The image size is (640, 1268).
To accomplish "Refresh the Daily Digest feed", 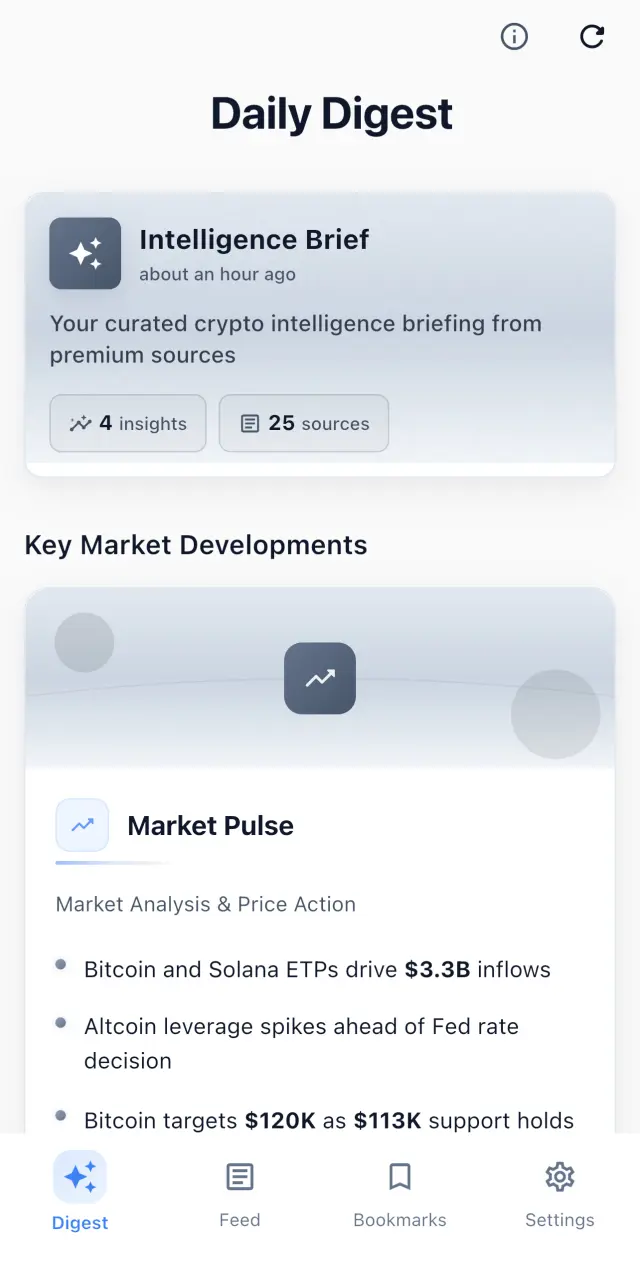I will [592, 37].
